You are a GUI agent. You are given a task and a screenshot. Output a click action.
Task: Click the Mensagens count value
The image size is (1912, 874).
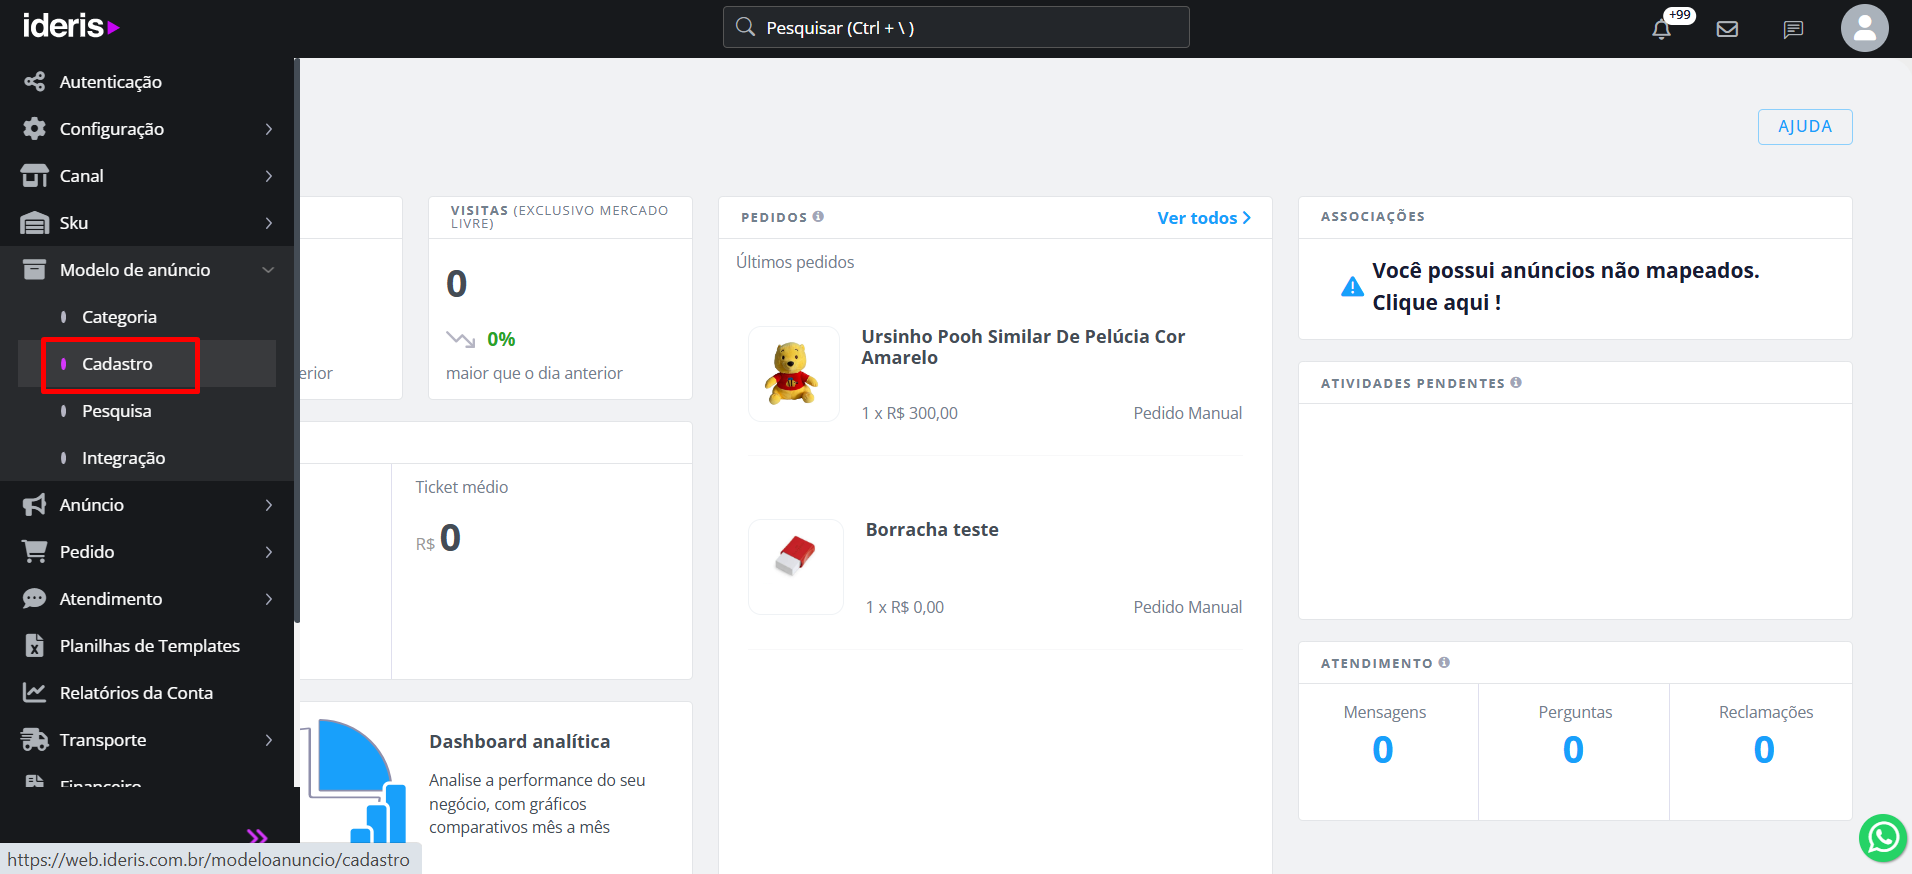pos(1383,749)
